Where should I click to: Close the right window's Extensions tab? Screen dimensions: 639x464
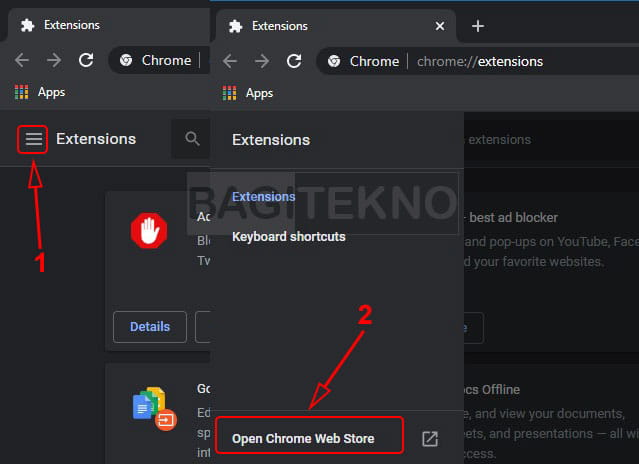pyautogui.click(x=440, y=26)
